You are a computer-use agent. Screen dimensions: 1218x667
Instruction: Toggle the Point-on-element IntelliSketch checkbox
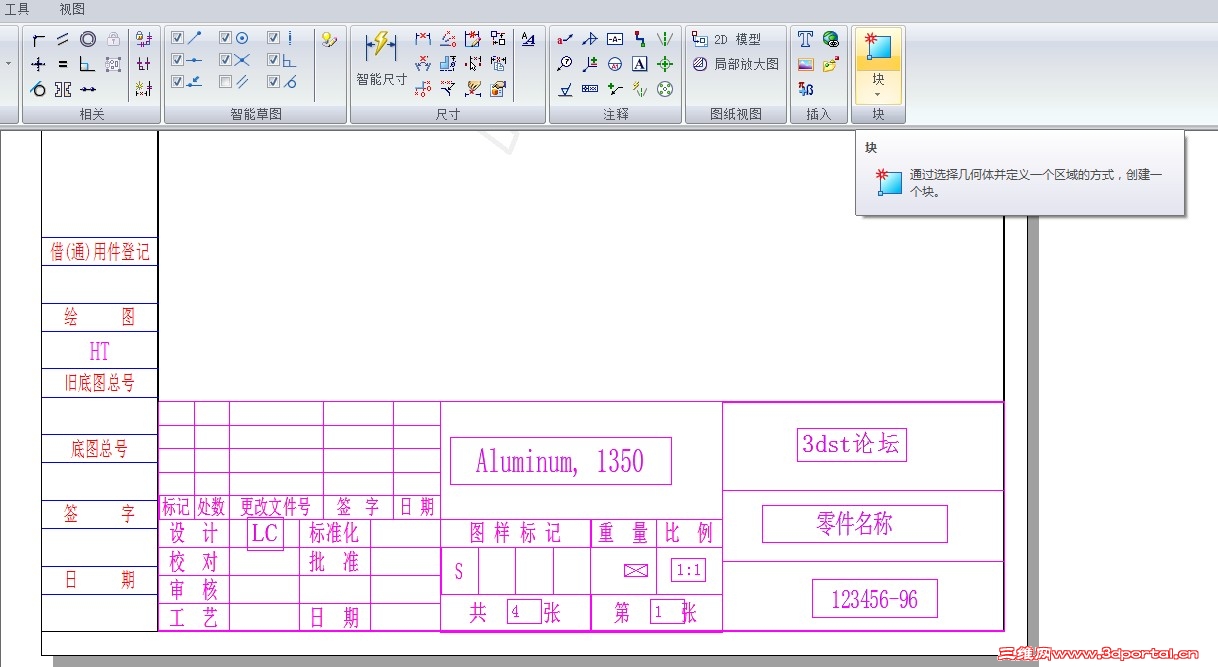click(177, 82)
